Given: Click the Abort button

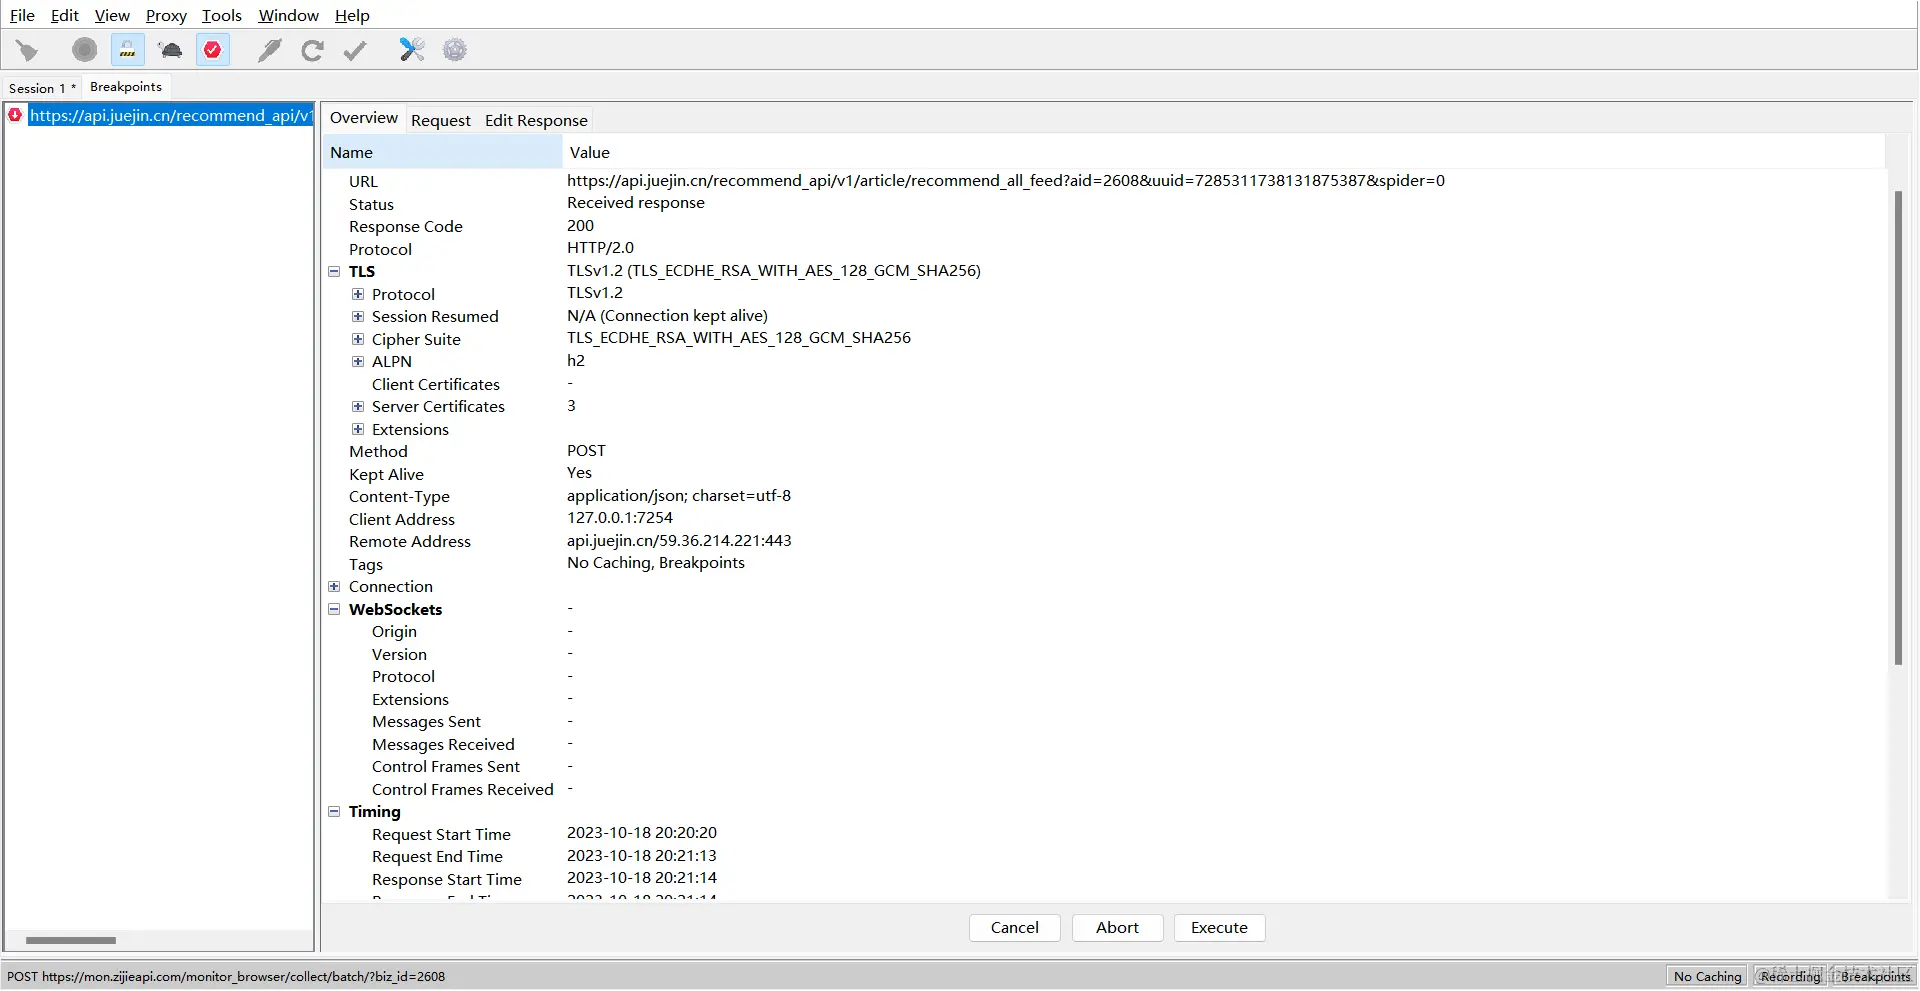Looking at the screenshot, I should [x=1117, y=928].
